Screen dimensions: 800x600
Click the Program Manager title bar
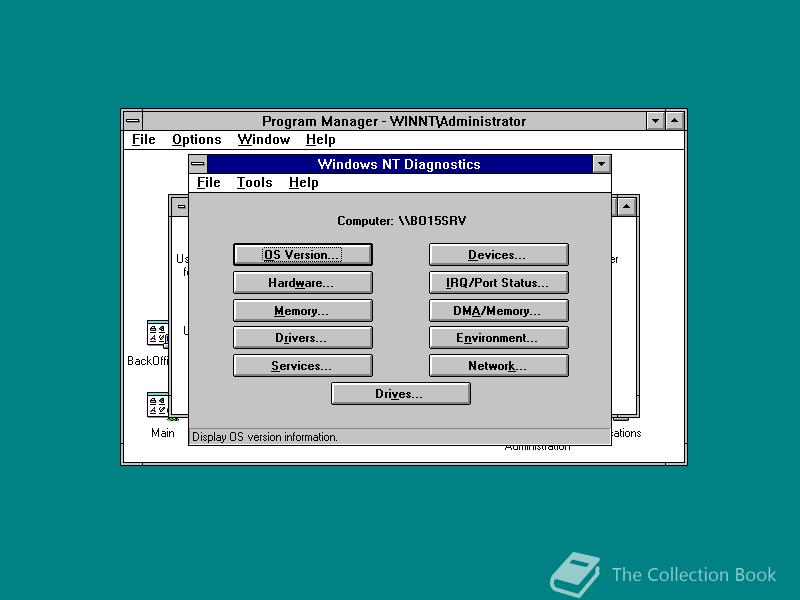(x=394, y=121)
